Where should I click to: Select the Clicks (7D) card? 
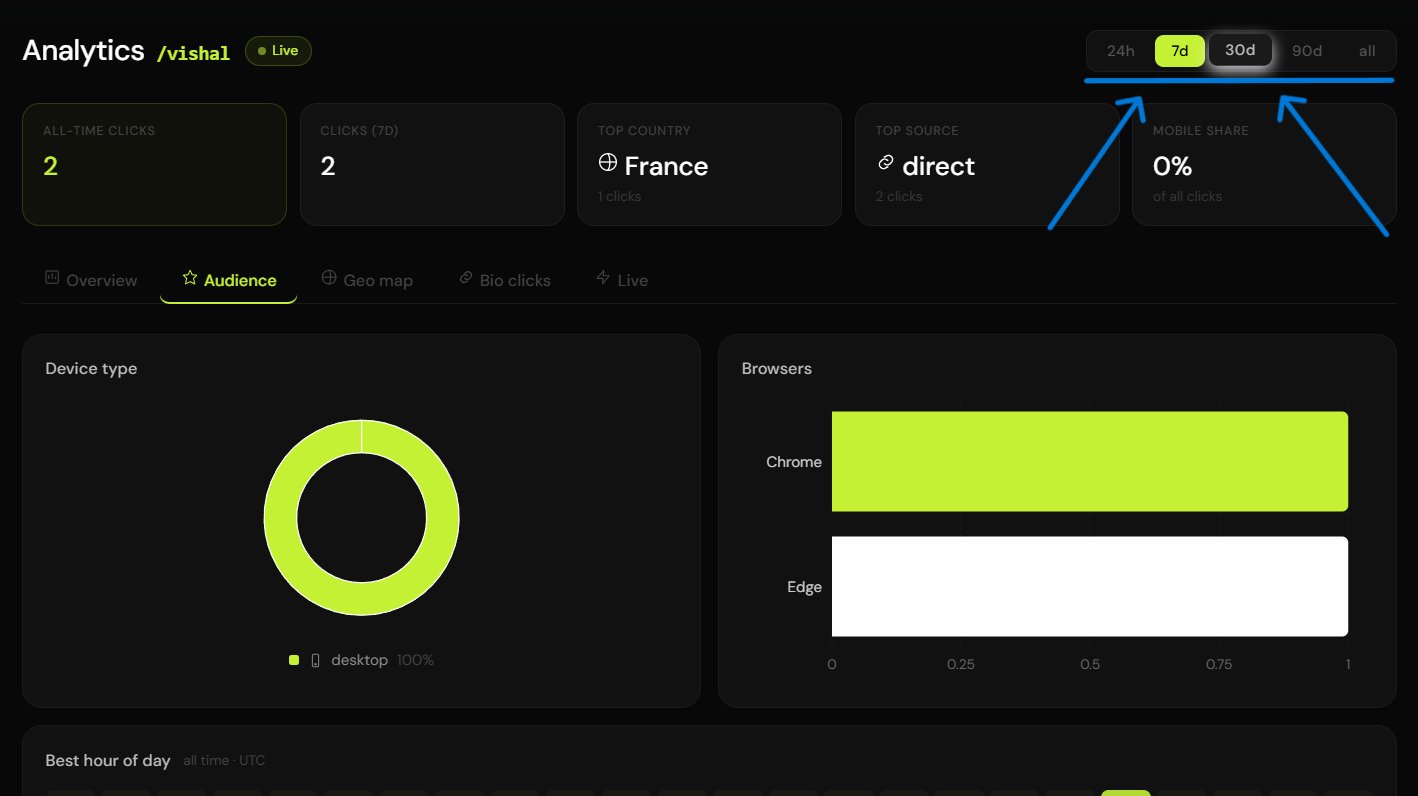(x=432, y=165)
